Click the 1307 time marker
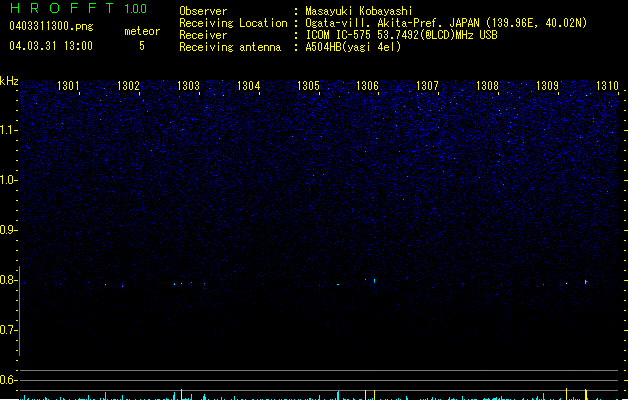 coord(427,86)
